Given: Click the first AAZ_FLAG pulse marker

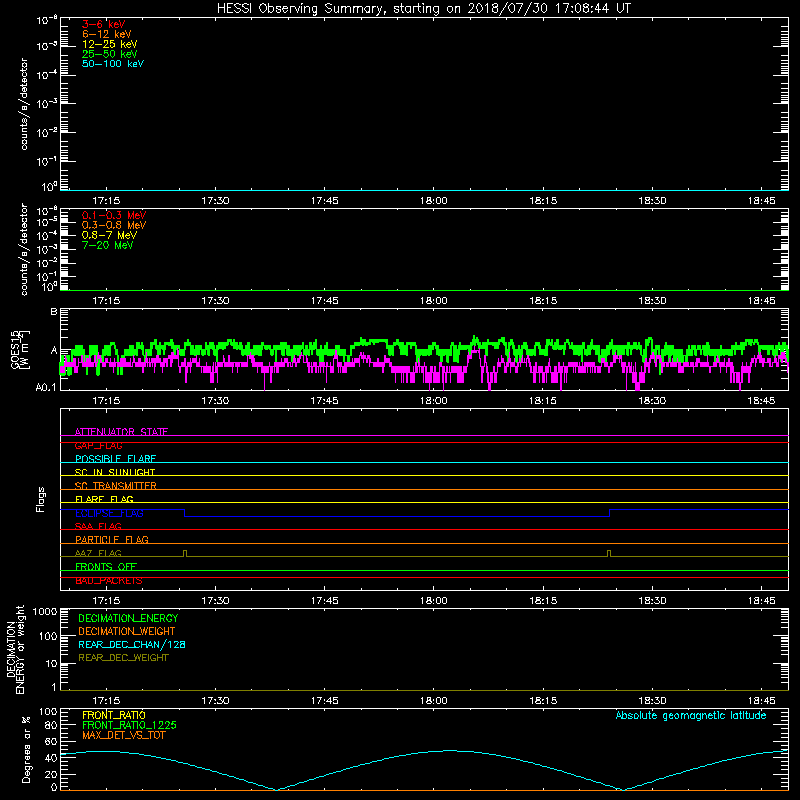Looking at the screenshot, I should pos(185,553).
